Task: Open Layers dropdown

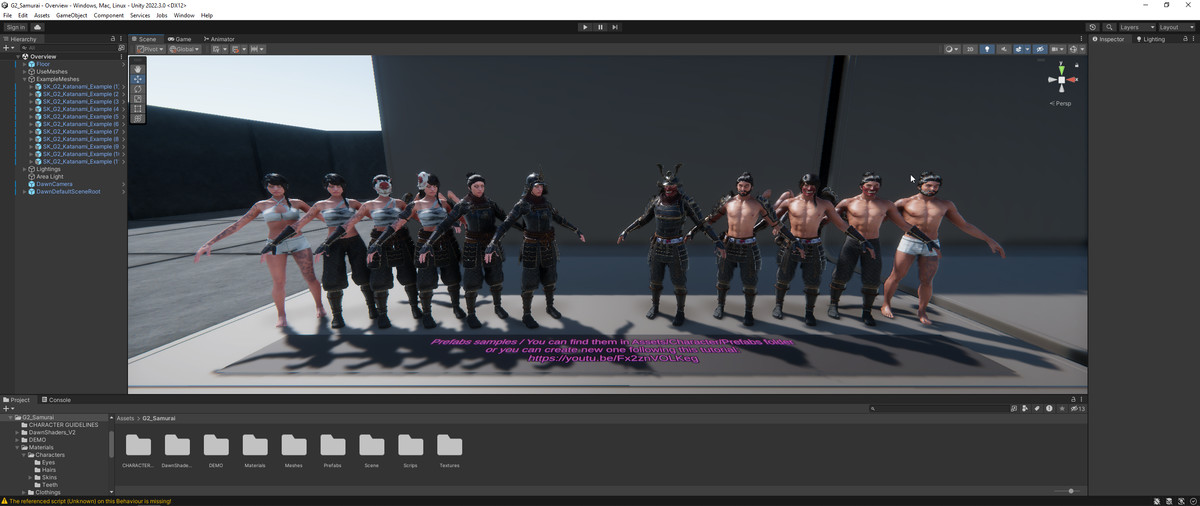Action: pyautogui.click(x=1135, y=27)
